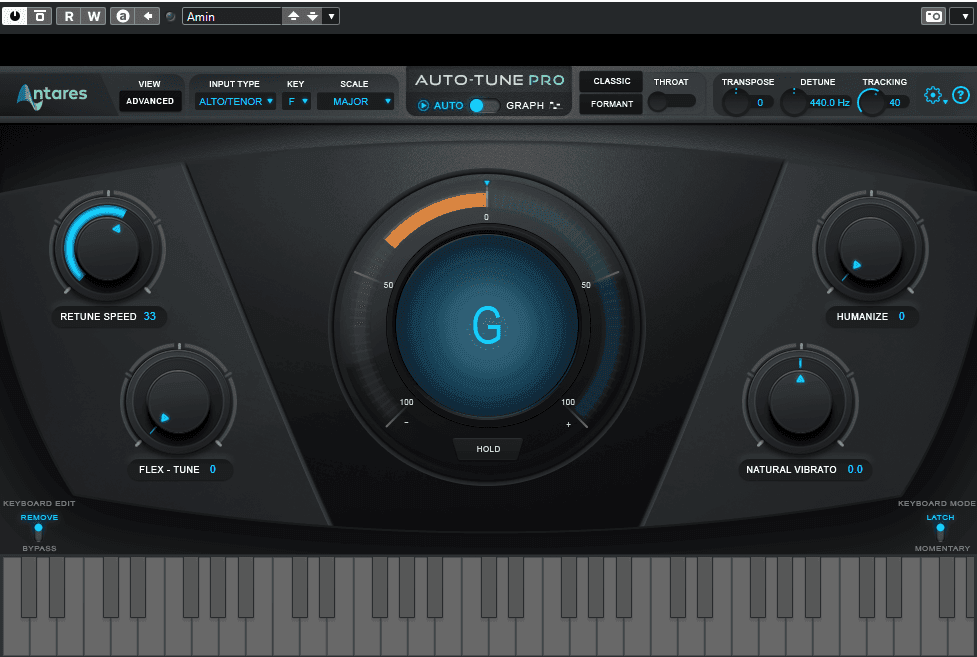This screenshot has width=977, height=657.
Task: Click the Amin preset name field
Action: pos(232,16)
